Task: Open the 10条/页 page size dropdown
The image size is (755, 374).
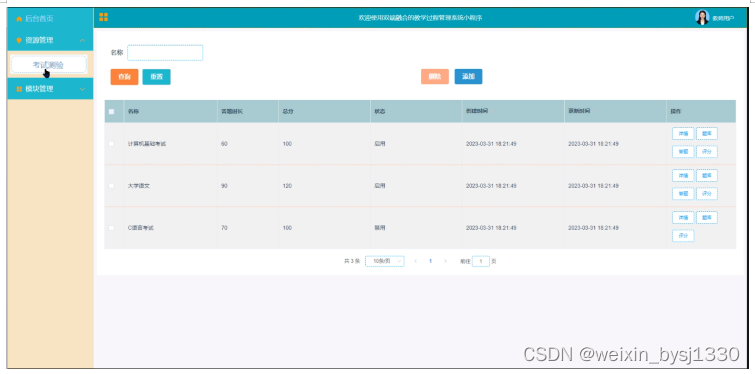Action: pos(385,261)
